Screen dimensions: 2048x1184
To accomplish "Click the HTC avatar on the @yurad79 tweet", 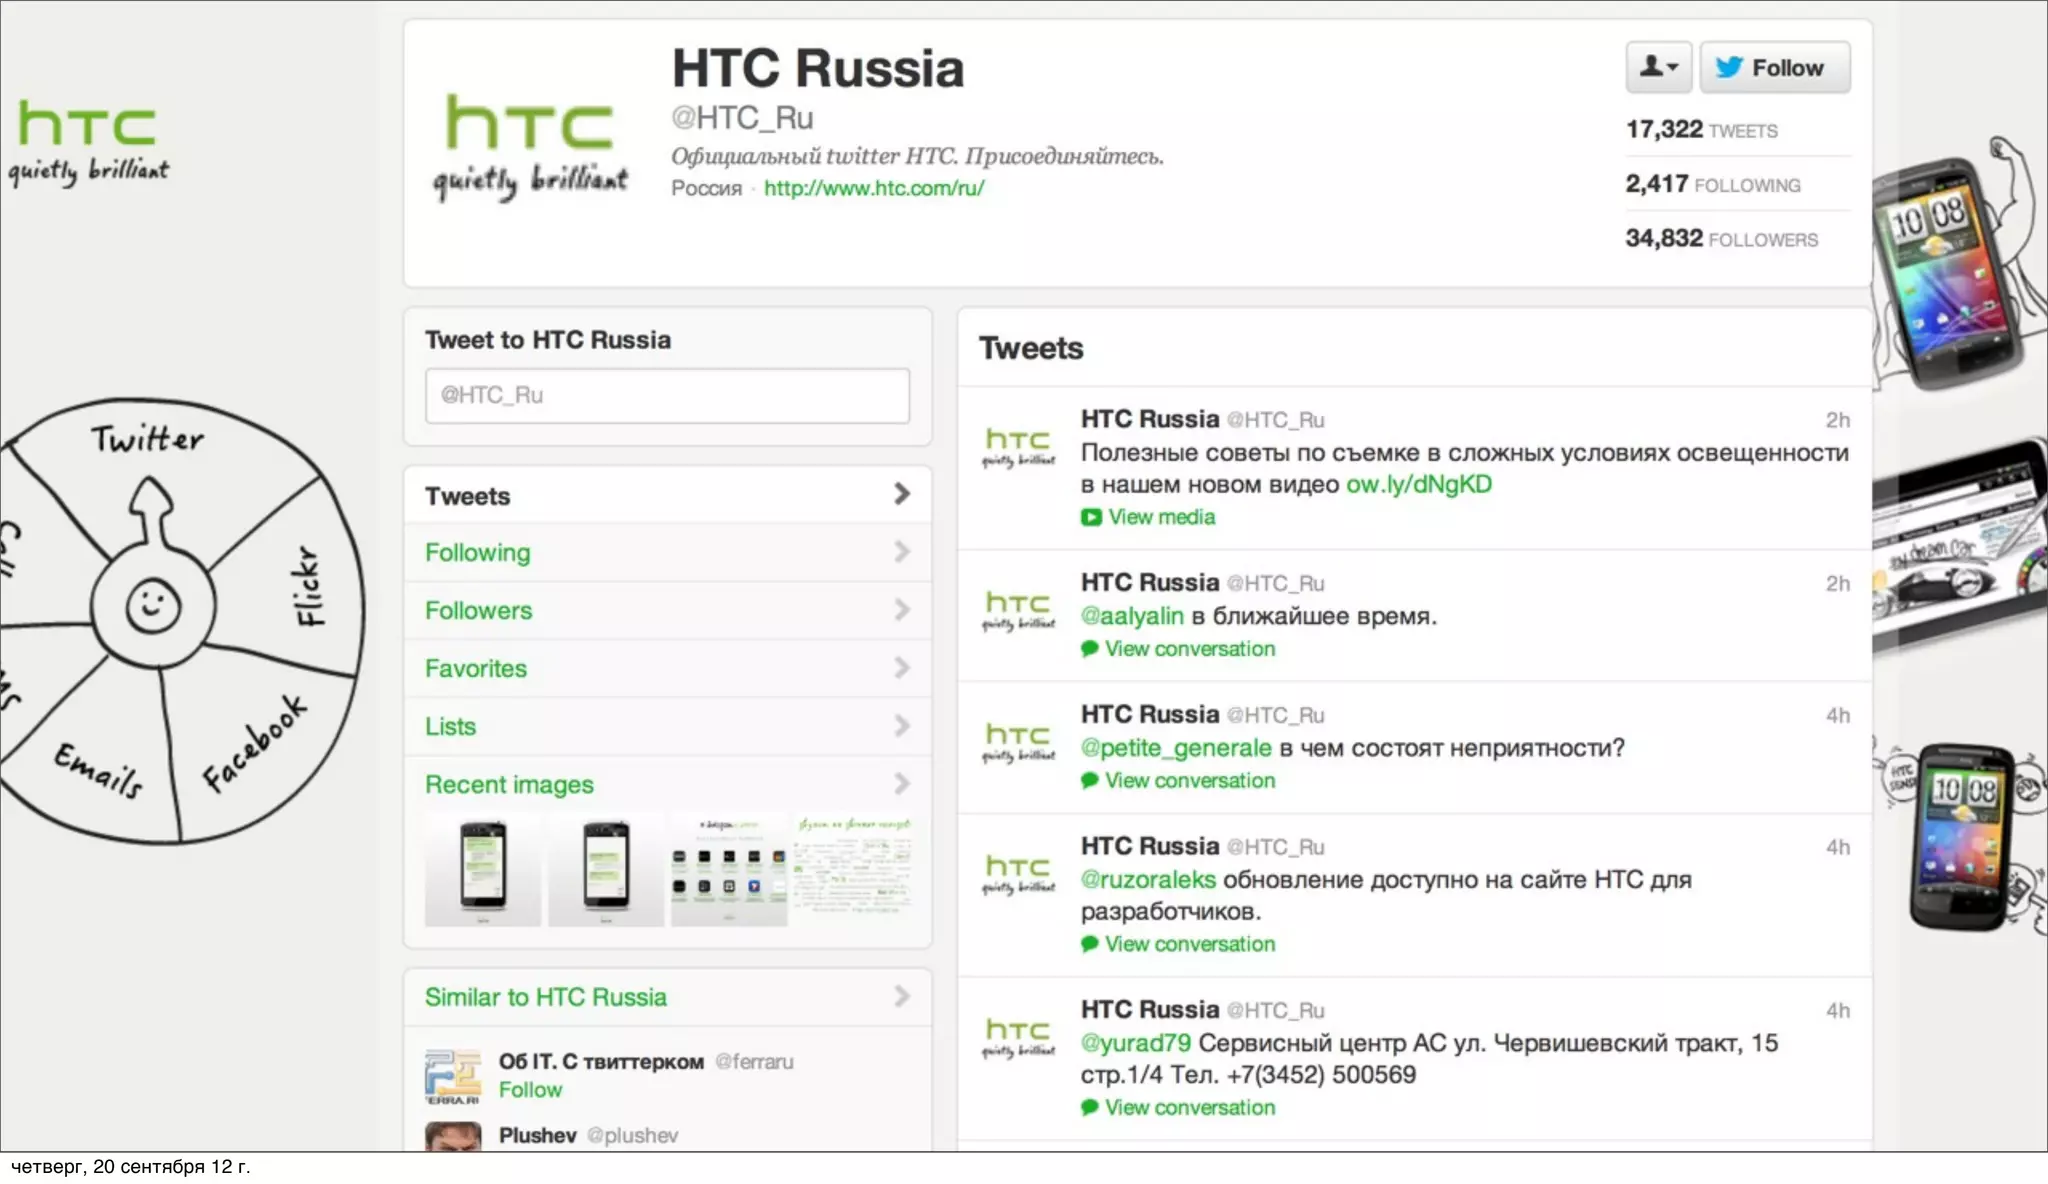I will coord(1018,1037).
